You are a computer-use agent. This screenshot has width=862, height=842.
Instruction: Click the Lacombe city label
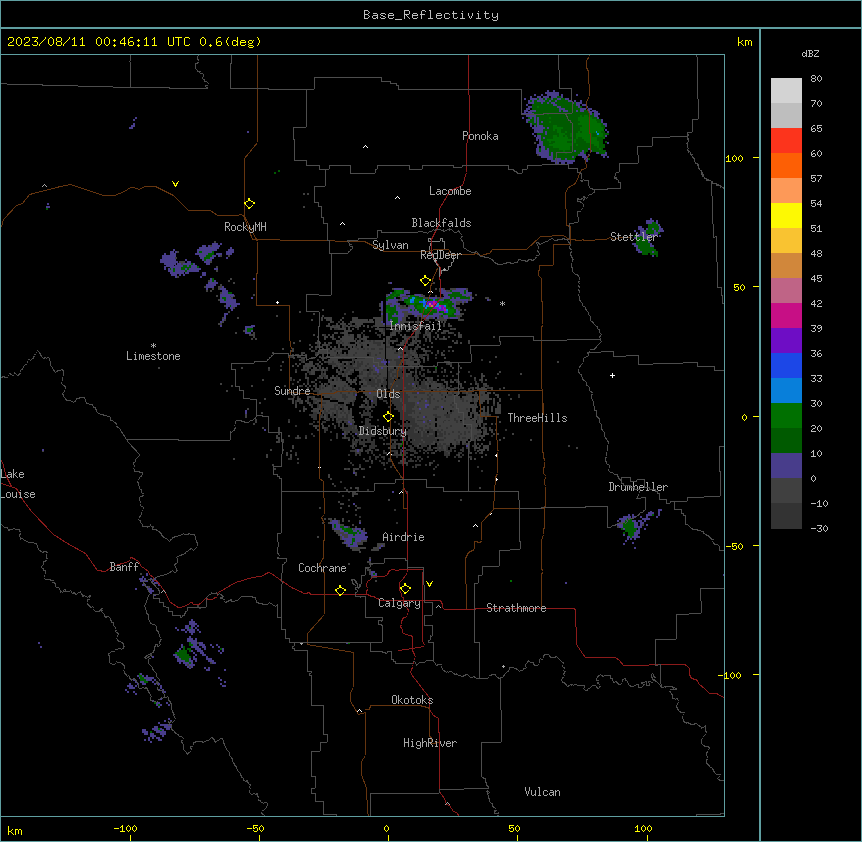450,191
